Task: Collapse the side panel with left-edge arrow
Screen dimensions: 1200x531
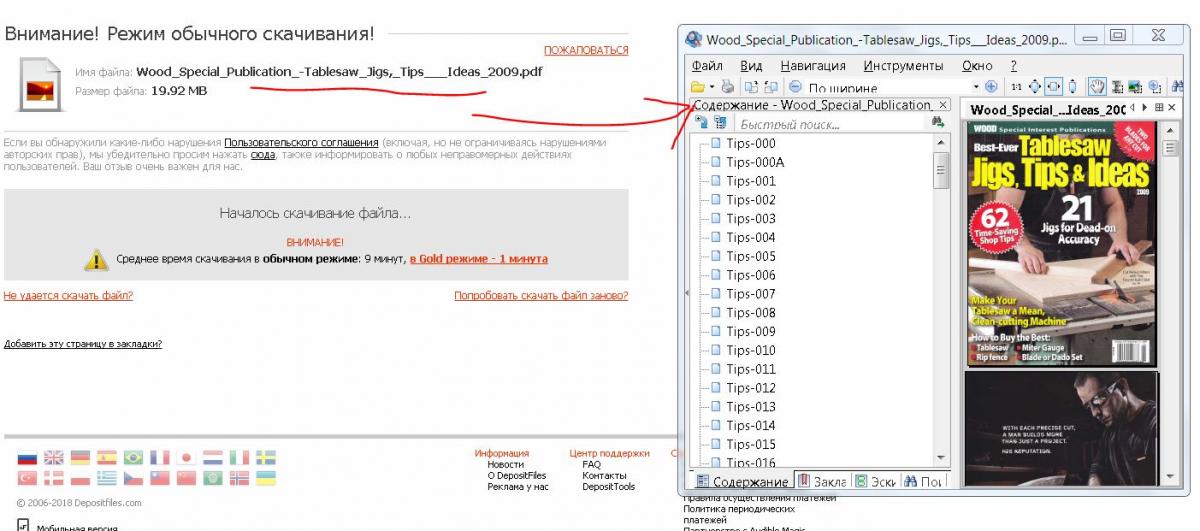Action: [686, 292]
